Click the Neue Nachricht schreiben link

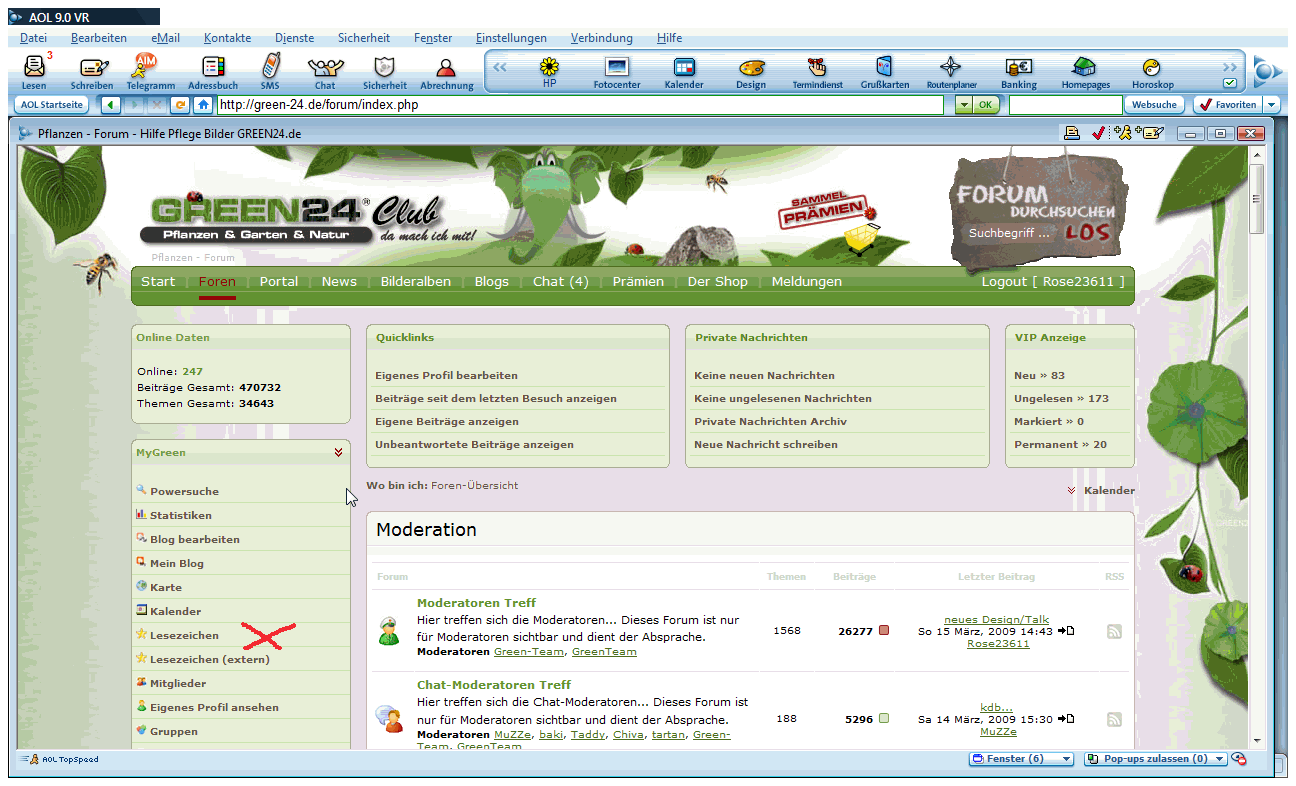(x=766, y=444)
